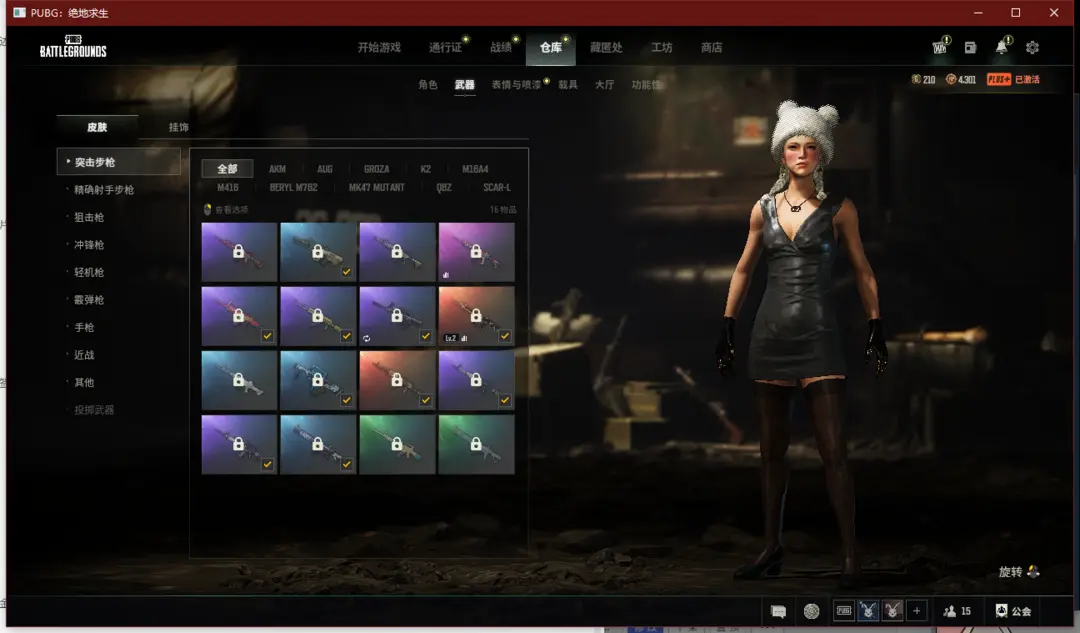Toggle check on second-row tan rifle skin

346,336
